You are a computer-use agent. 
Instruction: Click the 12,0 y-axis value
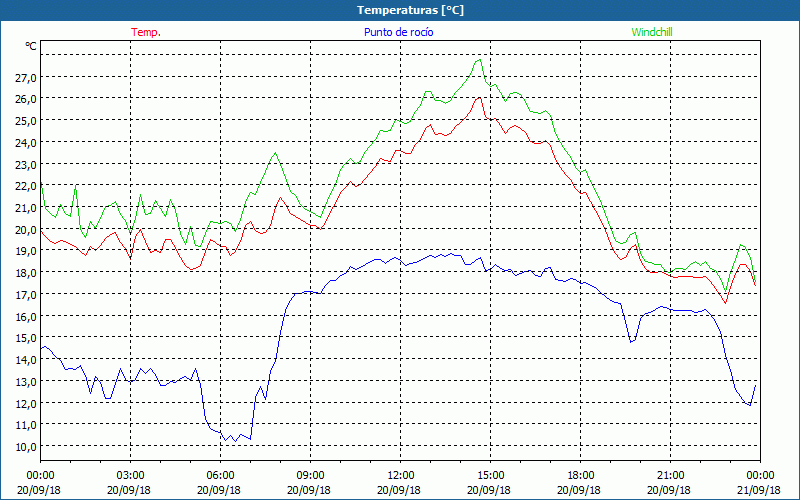pos(27,404)
